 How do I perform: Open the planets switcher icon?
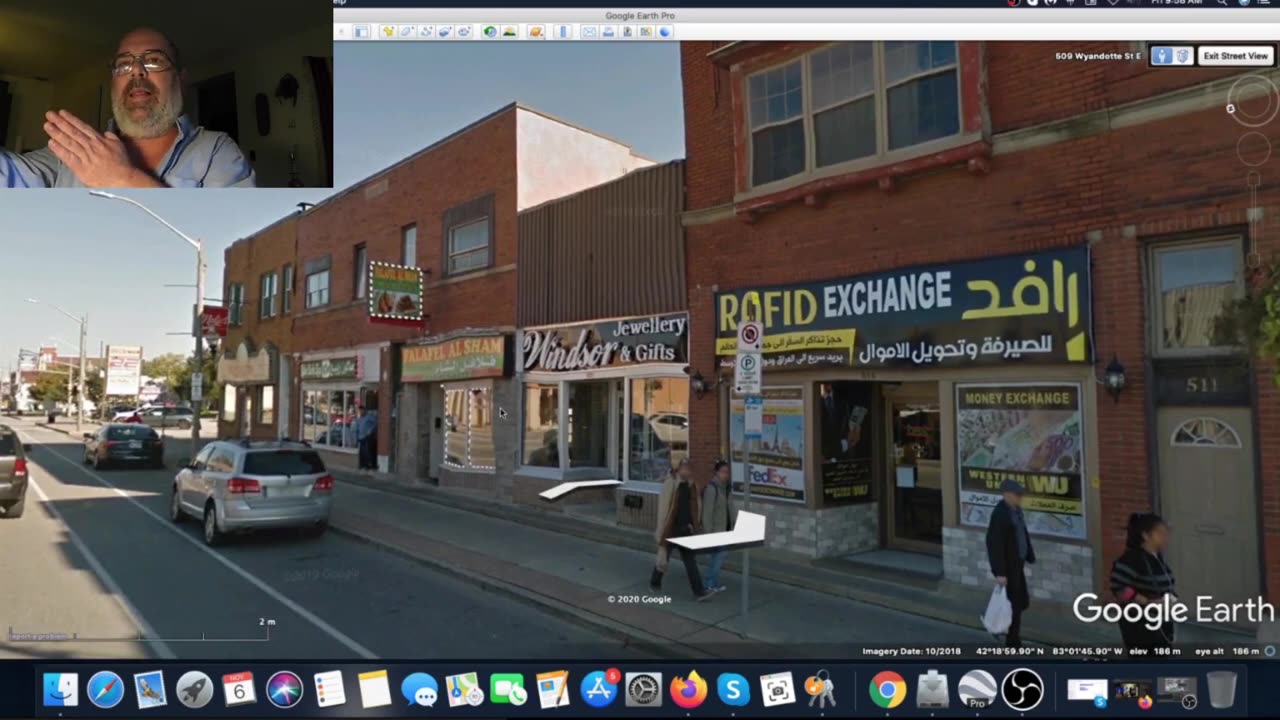[x=536, y=32]
